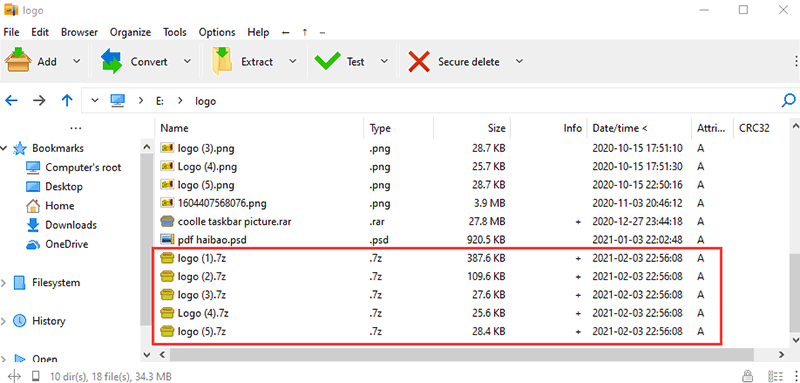Click the list view icon in status bar
The height and width of the screenshot is (383, 800).
776,376
